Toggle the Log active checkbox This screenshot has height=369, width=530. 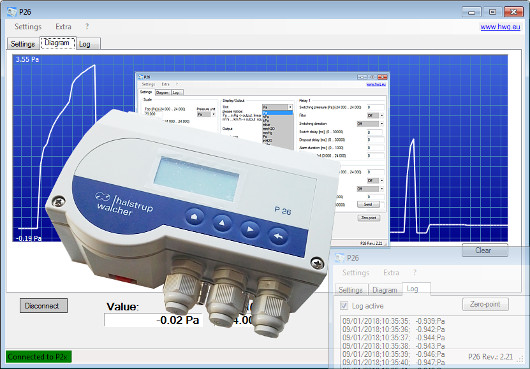point(344,306)
